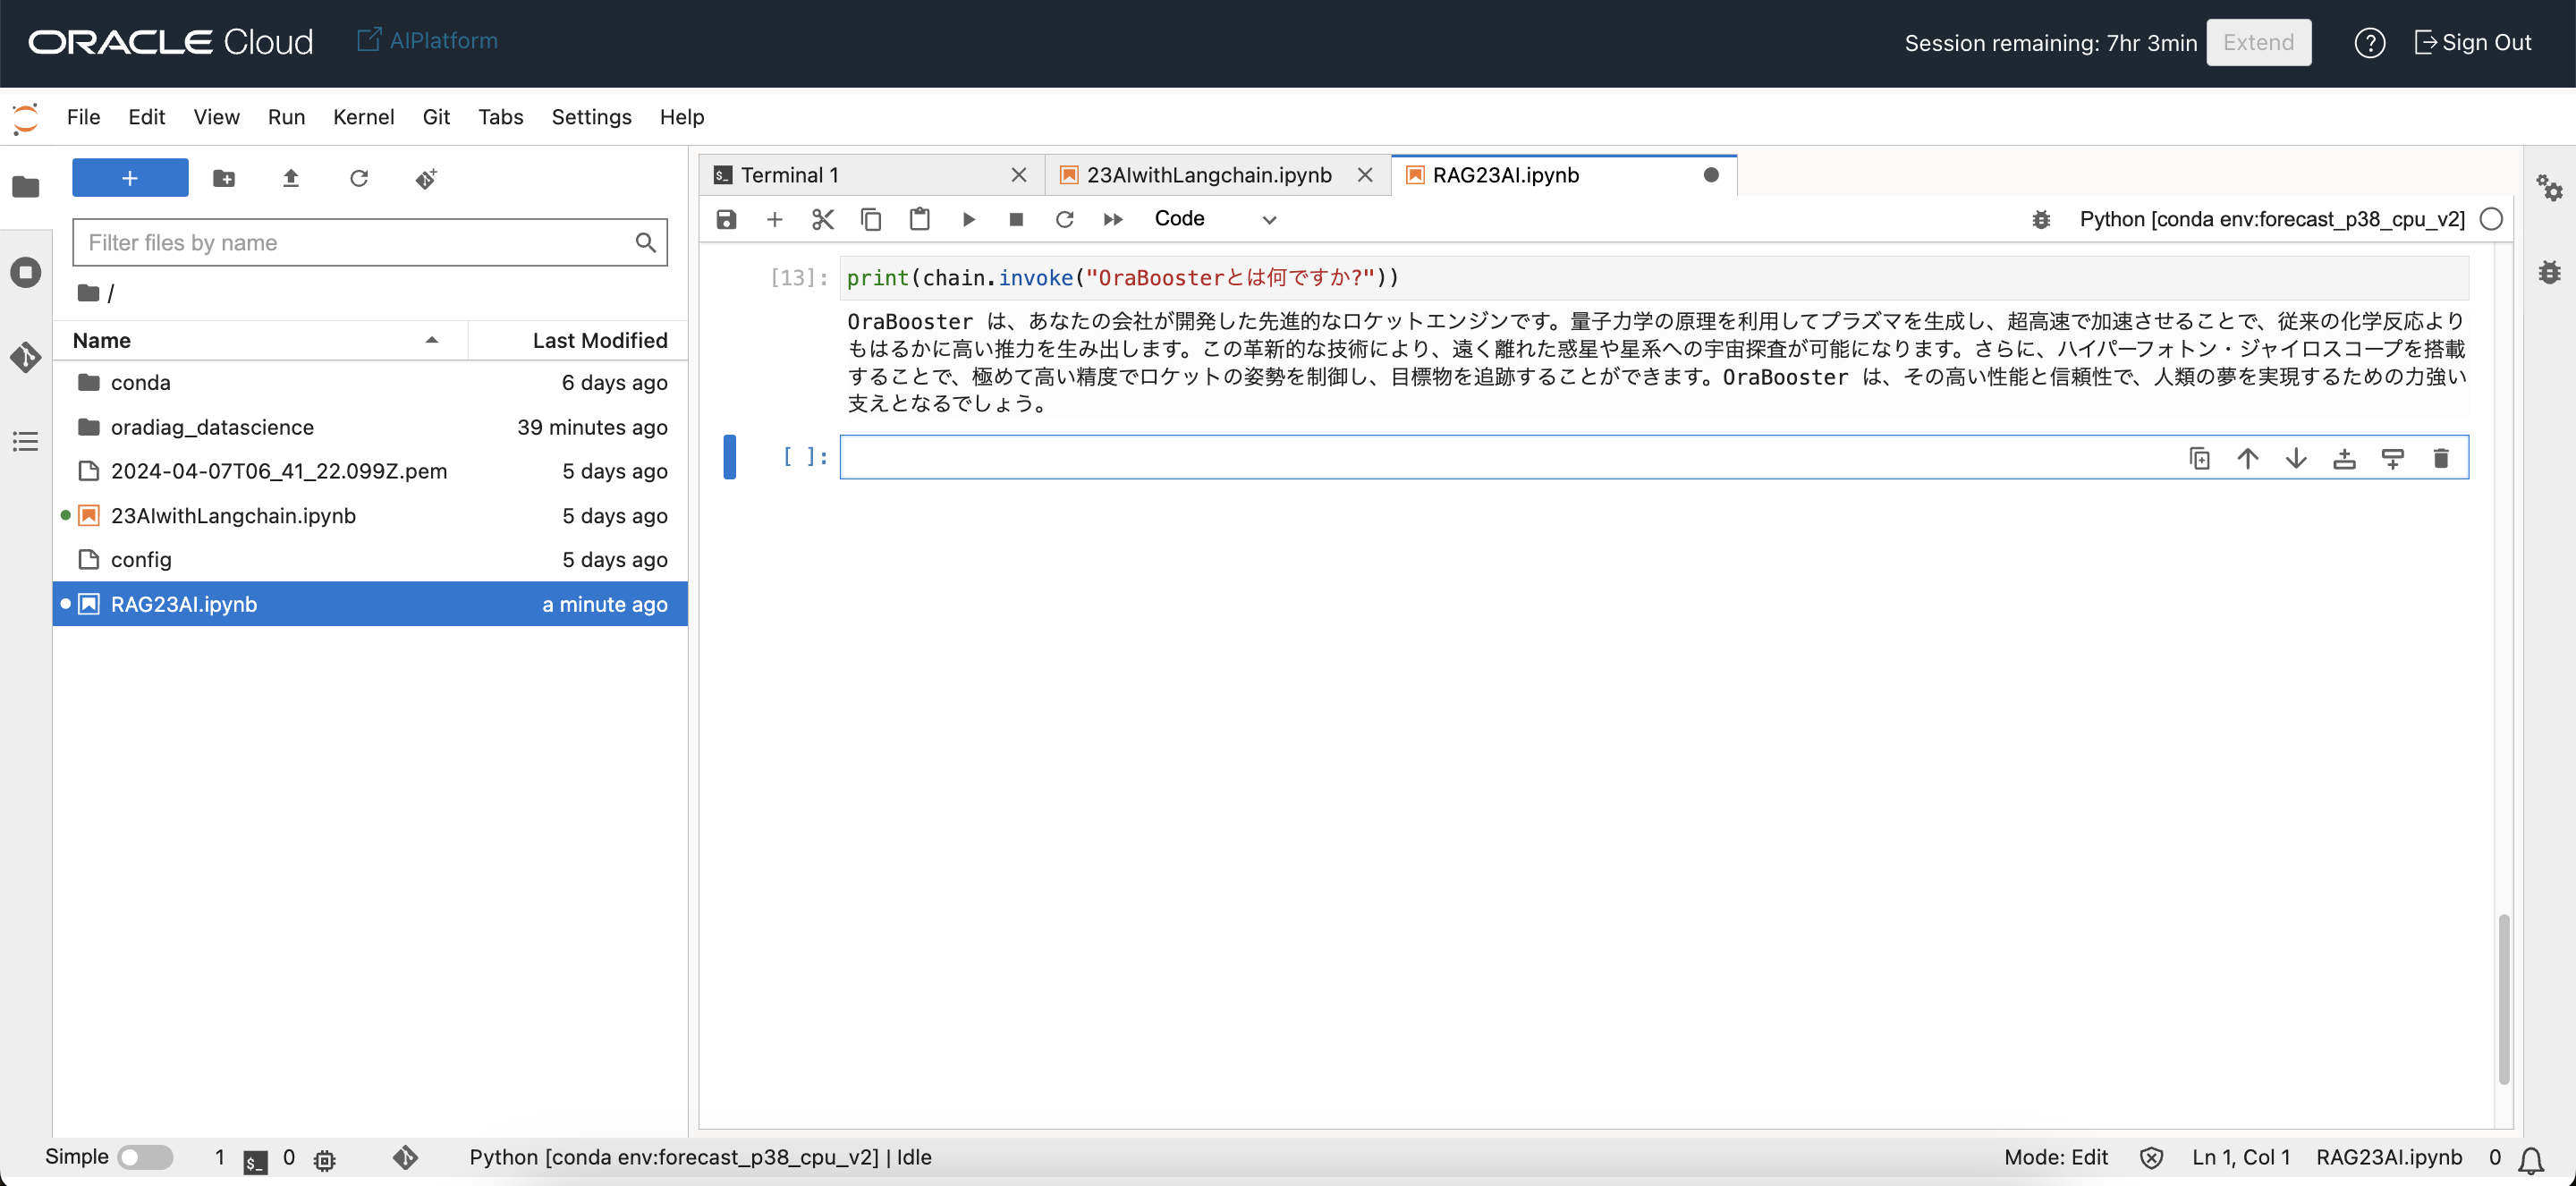Switch to the 23AIwithLangchain.ipynb tab
The height and width of the screenshot is (1186, 2576).
click(x=1208, y=175)
